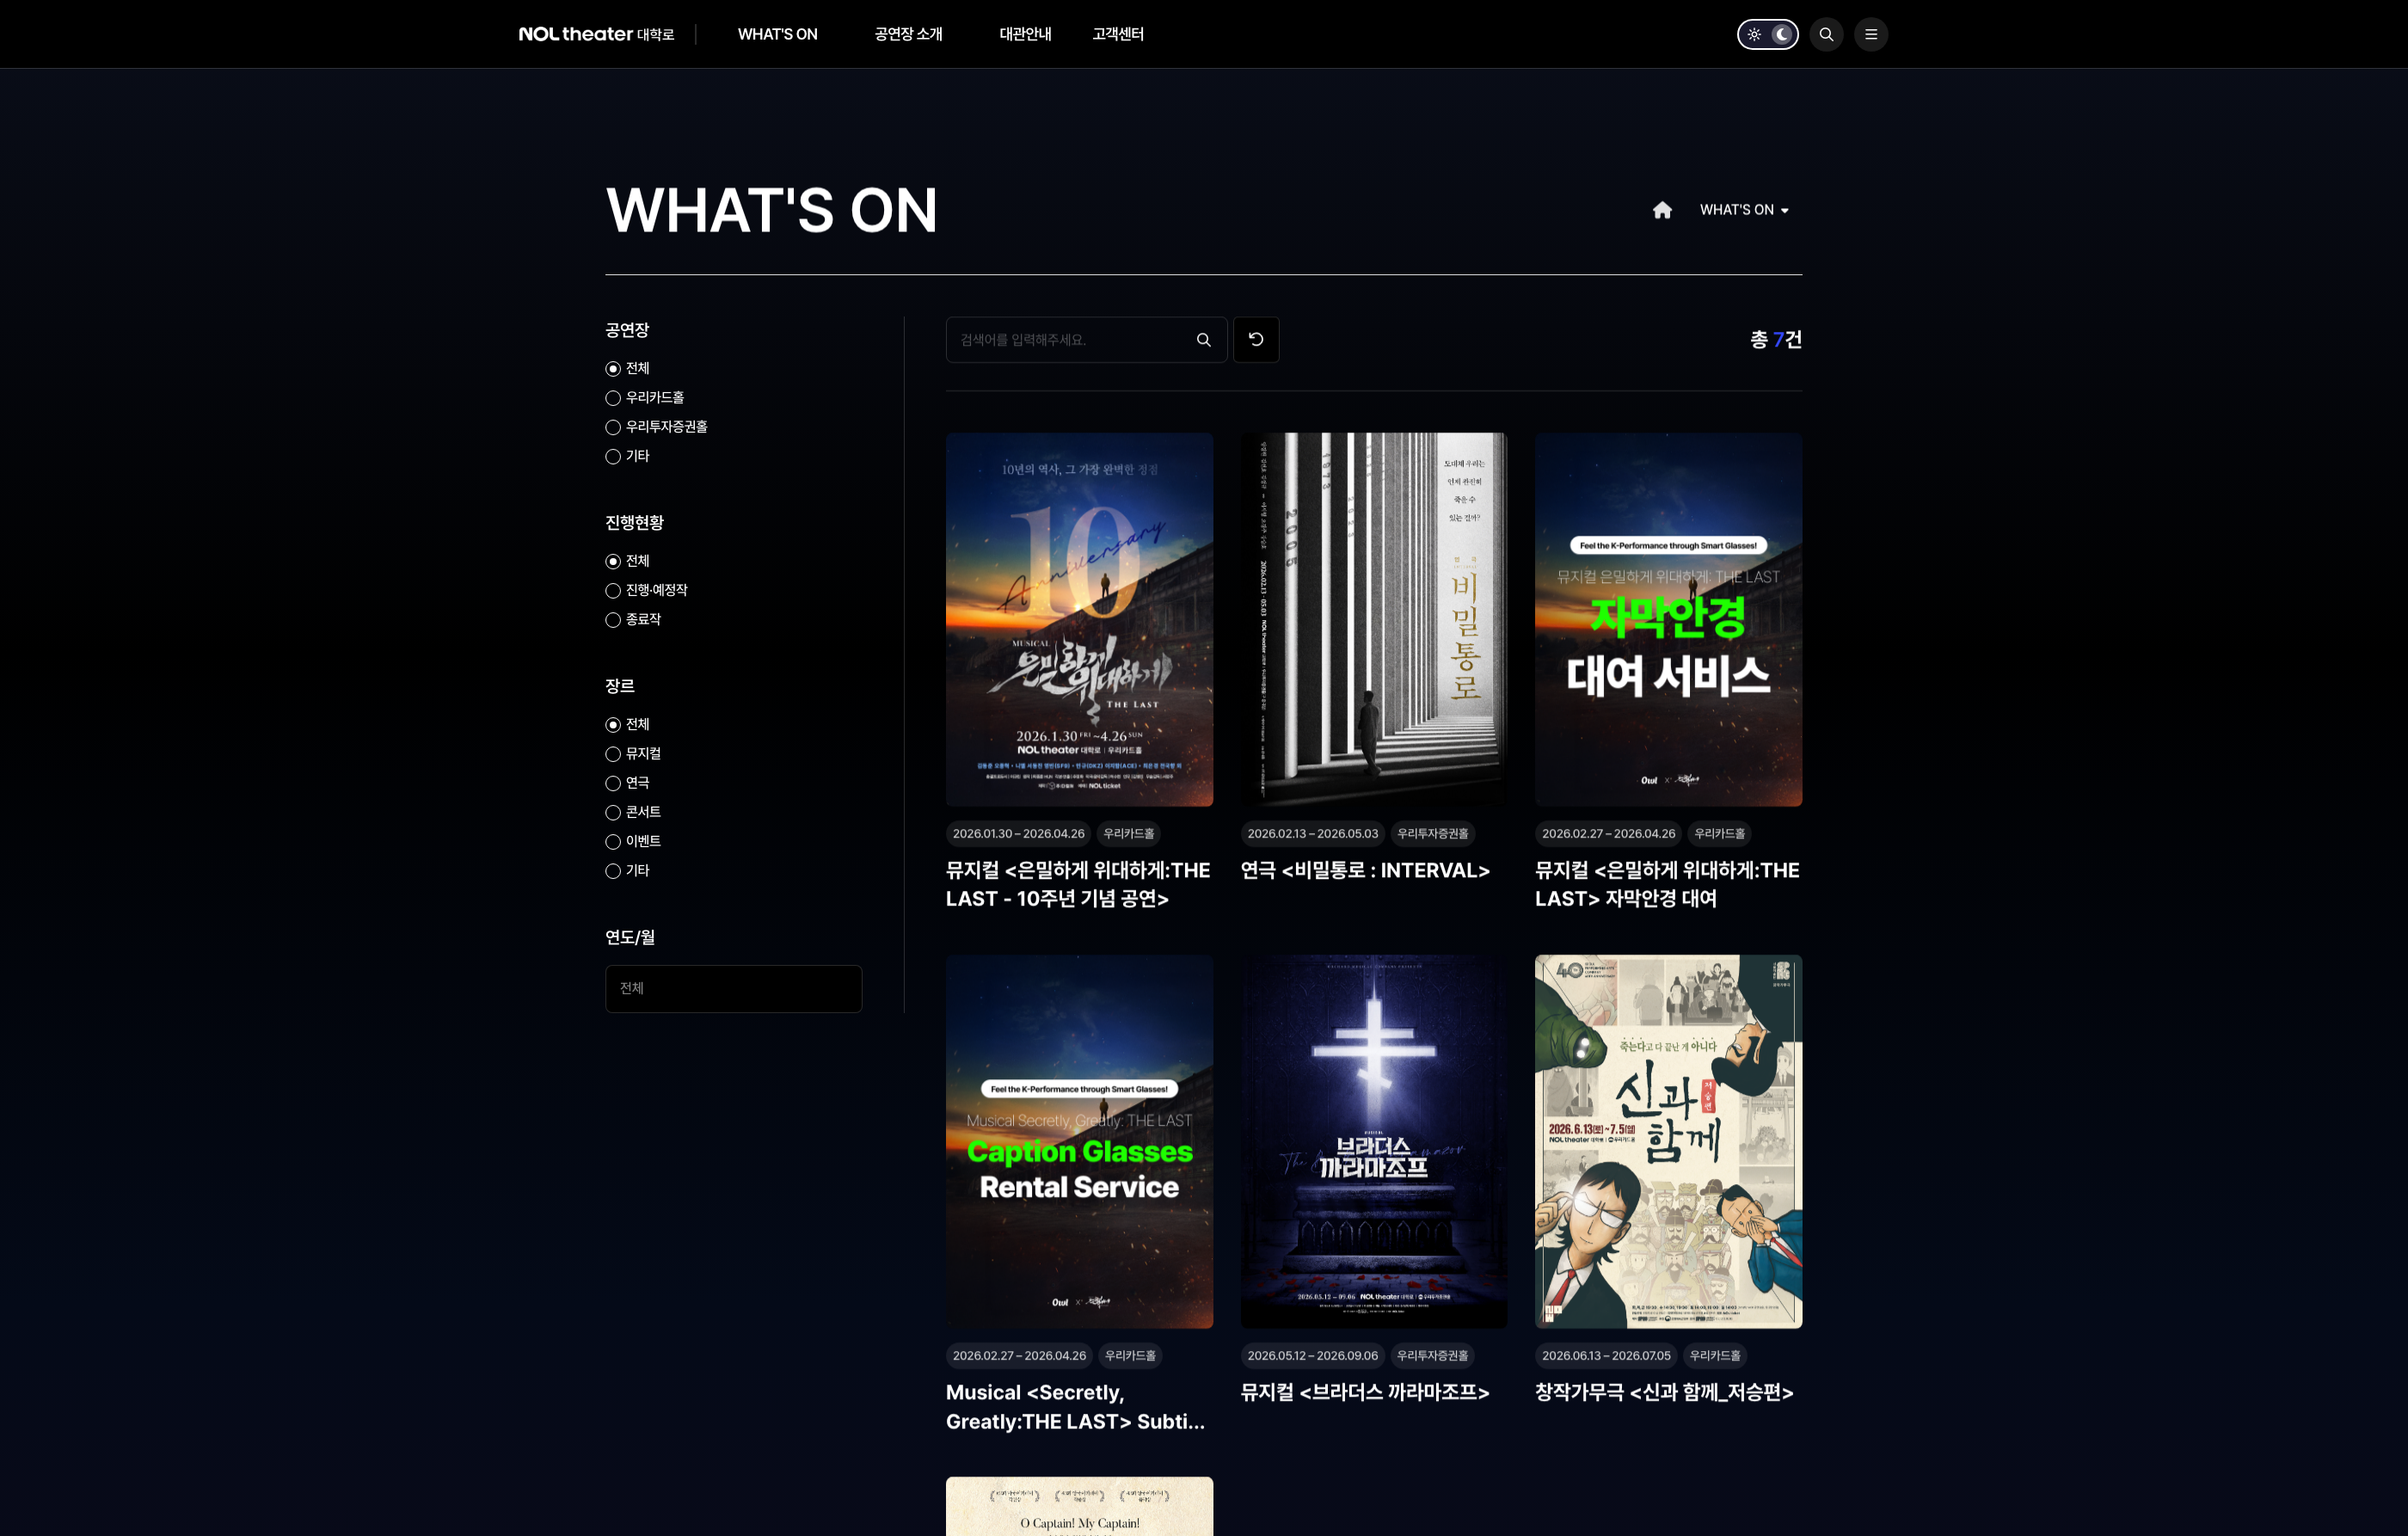The width and height of the screenshot is (2408, 1536).
Task: Switch to light mode sun icon
Action: click(1754, 34)
